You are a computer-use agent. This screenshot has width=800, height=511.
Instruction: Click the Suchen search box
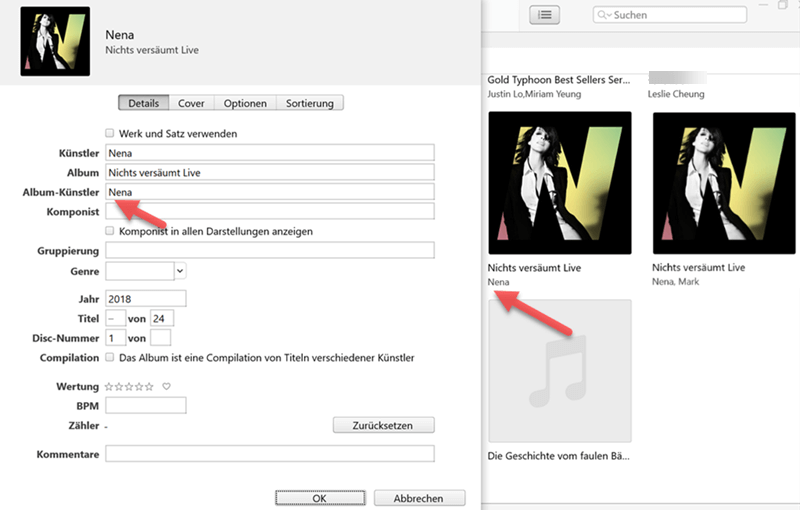[x=669, y=15]
